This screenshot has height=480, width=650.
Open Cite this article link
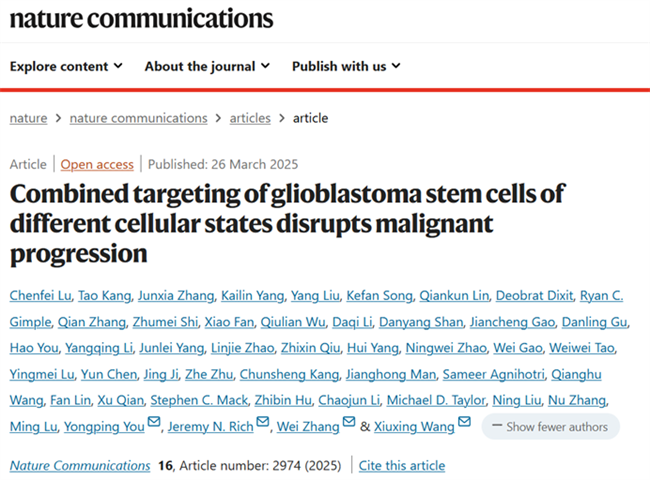point(401,465)
